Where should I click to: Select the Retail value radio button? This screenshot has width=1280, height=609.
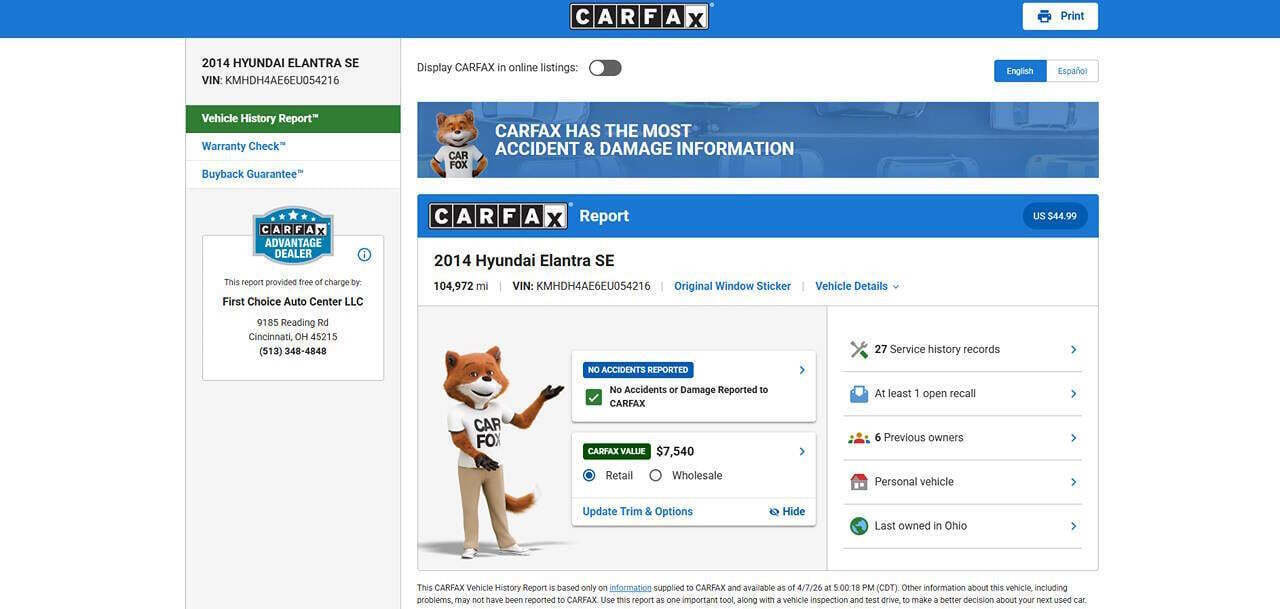589,476
